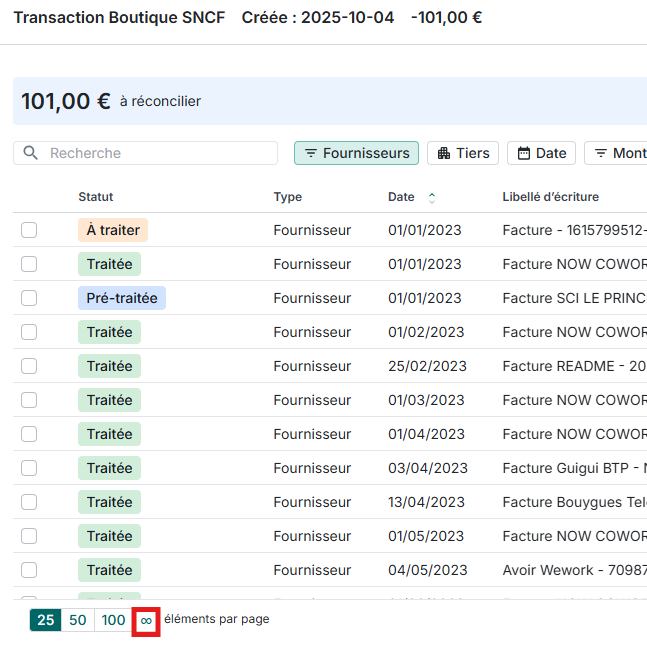Viewport: 647px width, 651px height.
Task: Click the calendar icon in Date filter
Action: pyautogui.click(x=523, y=153)
